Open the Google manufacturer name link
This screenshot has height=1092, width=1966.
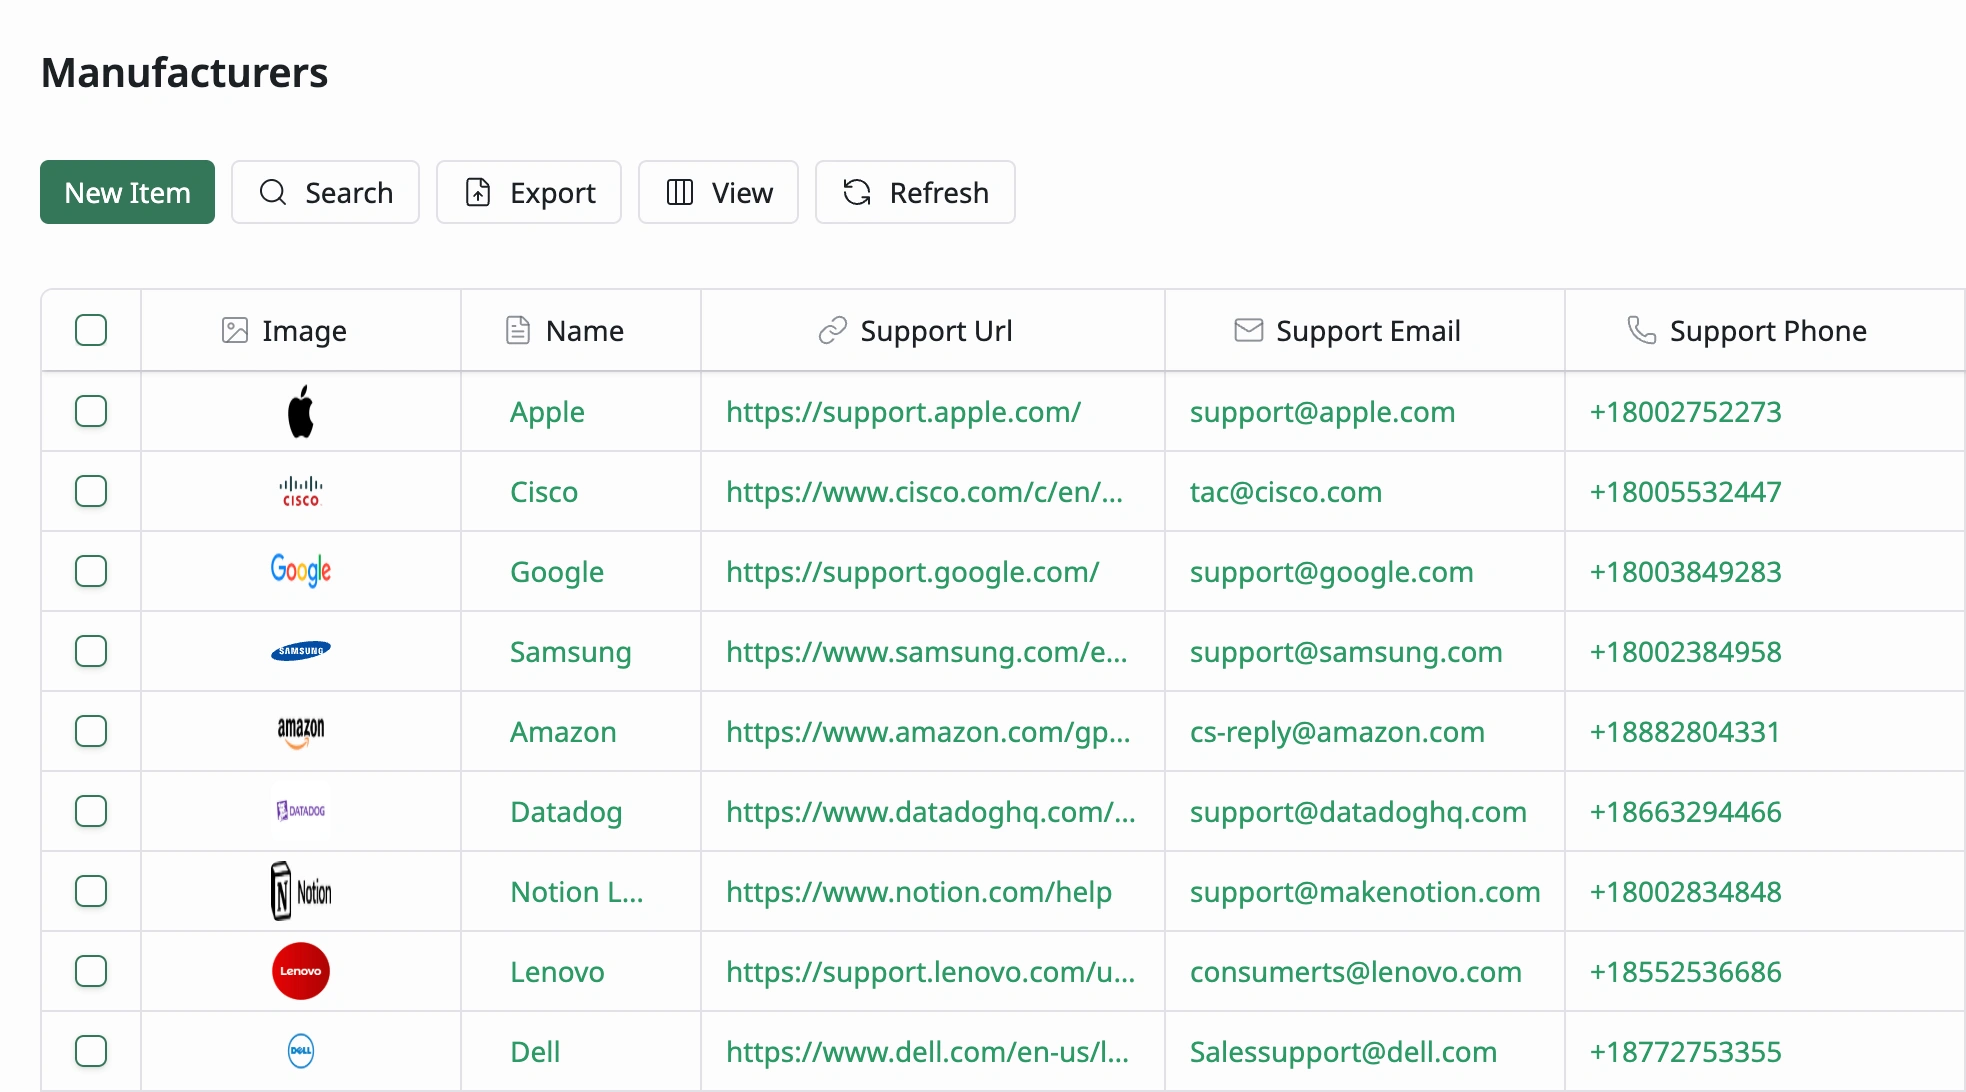557,572
